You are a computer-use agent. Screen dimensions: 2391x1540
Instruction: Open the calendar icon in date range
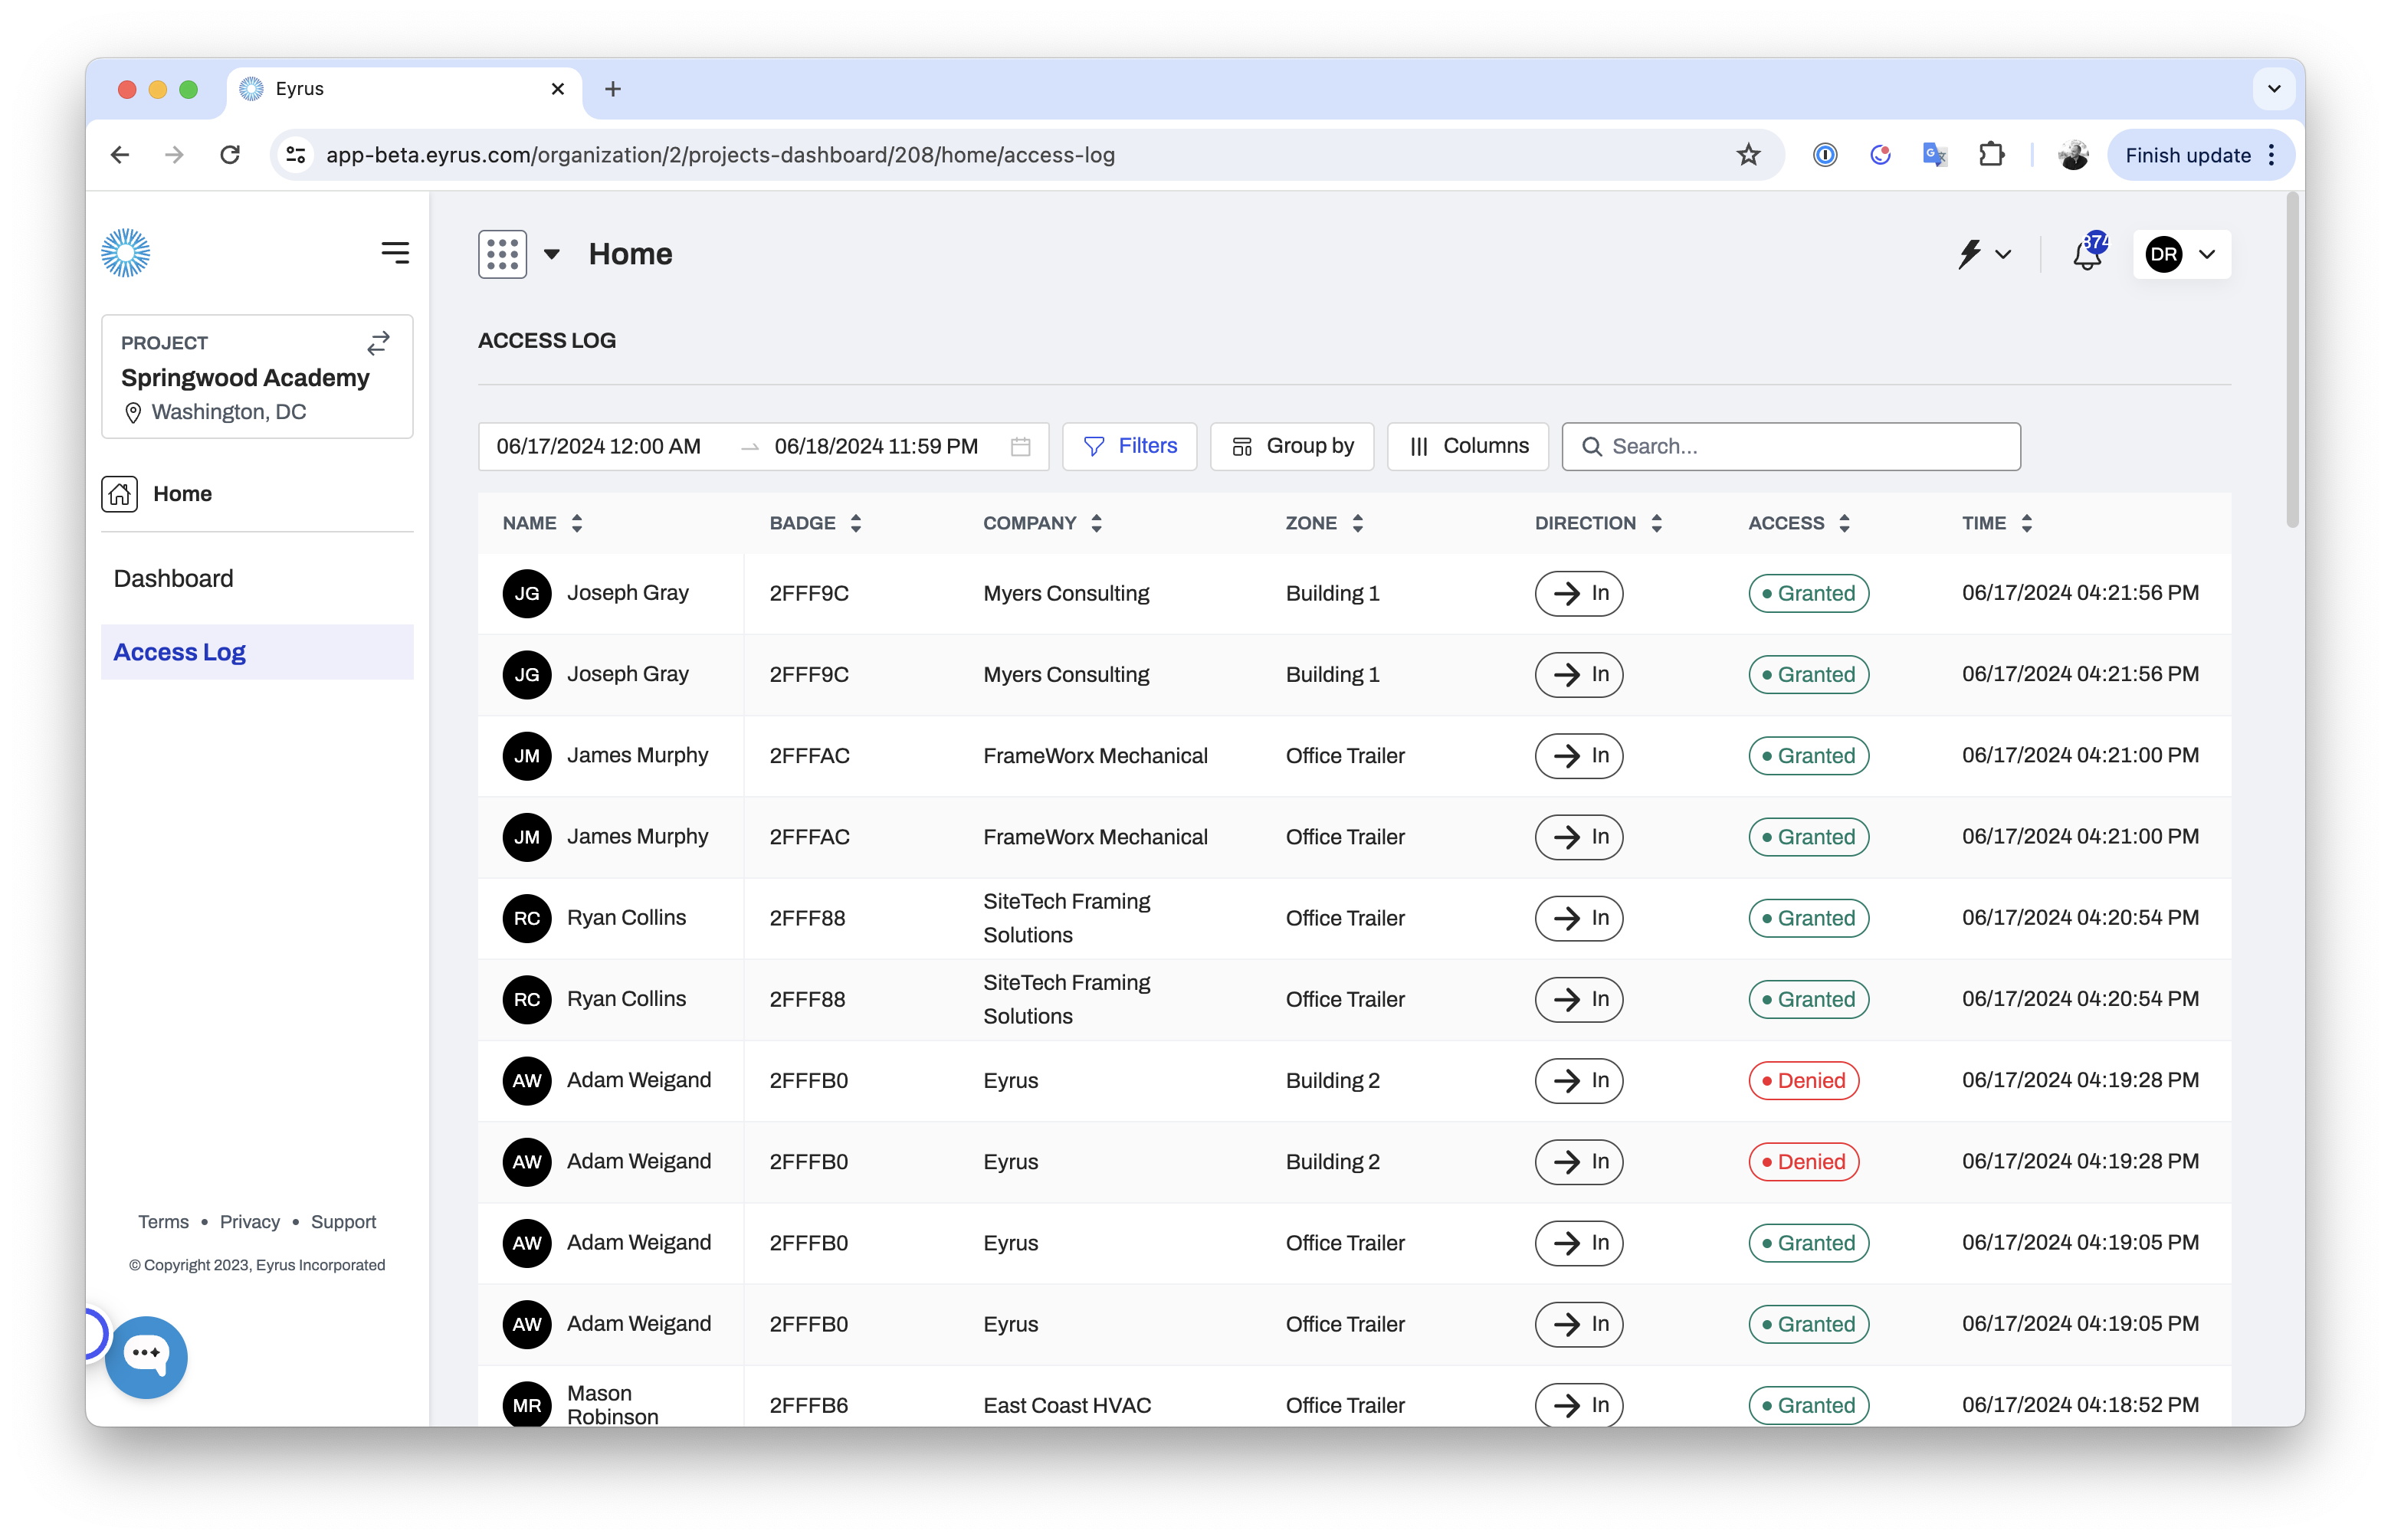coord(1020,446)
